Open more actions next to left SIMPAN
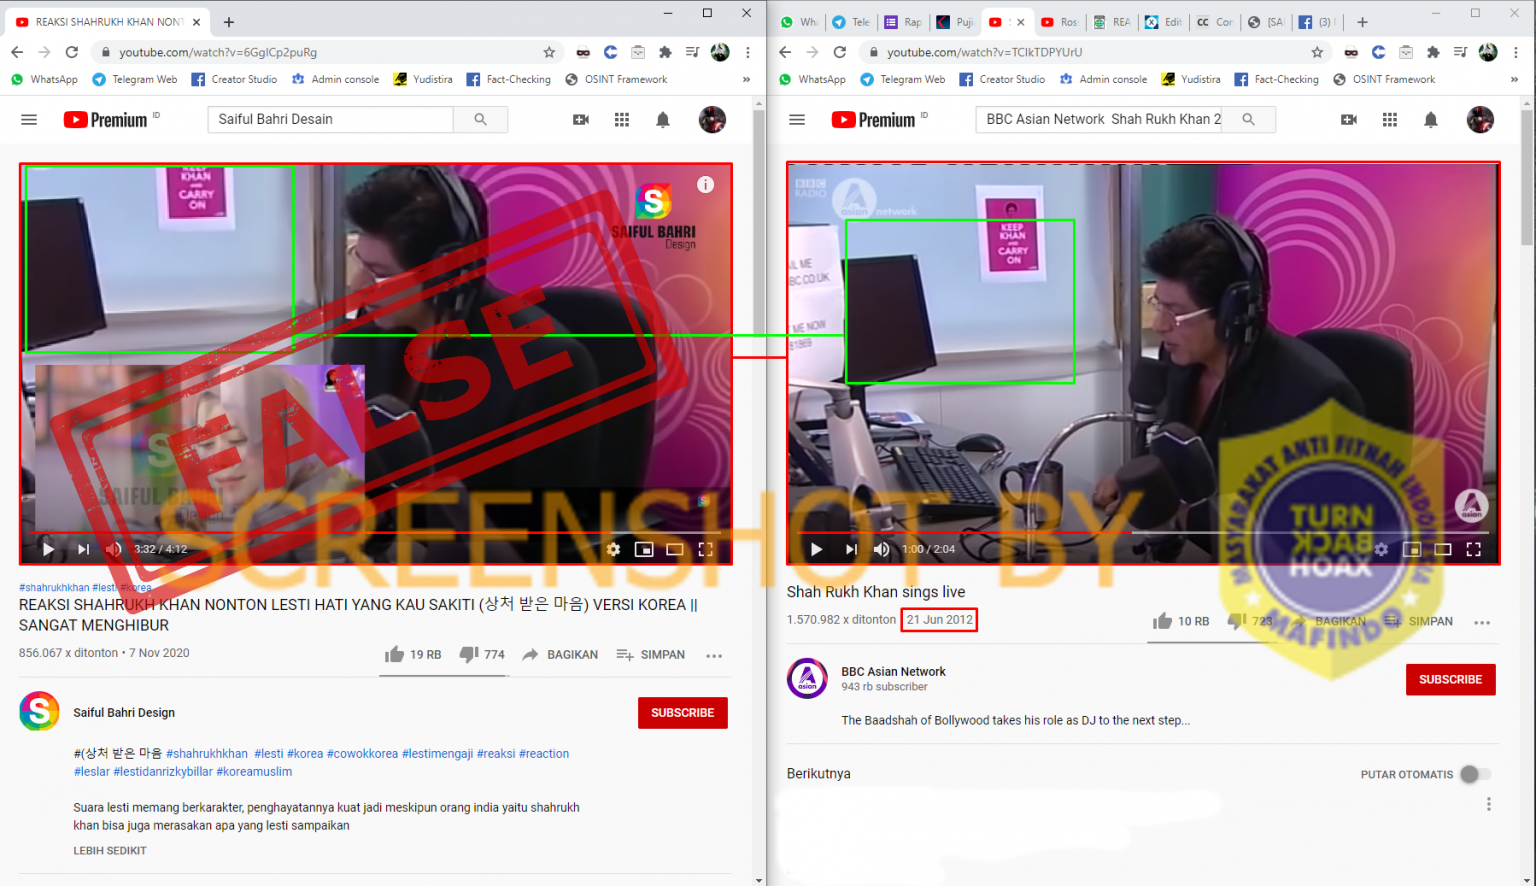1536x886 pixels. click(714, 656)
